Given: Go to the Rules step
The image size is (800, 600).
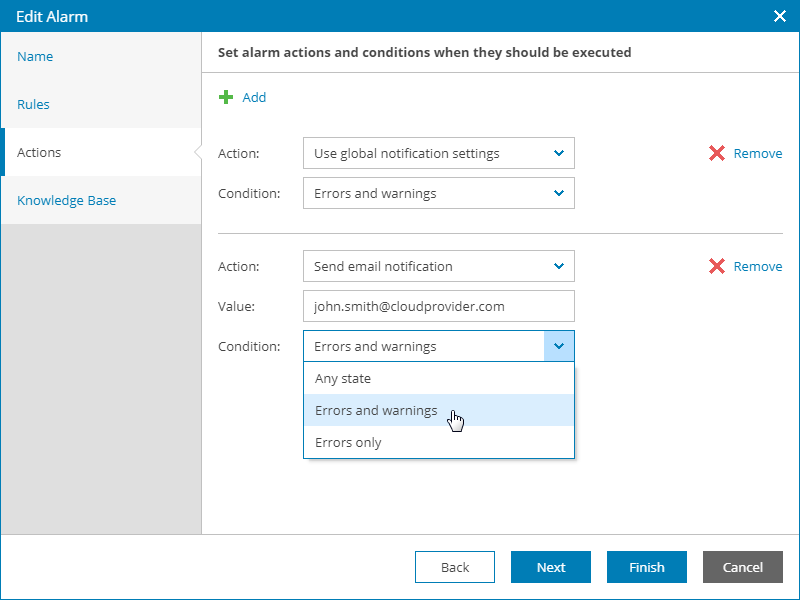Looking at the screenshot, I should pyautogui.click(x=34, y=104).
